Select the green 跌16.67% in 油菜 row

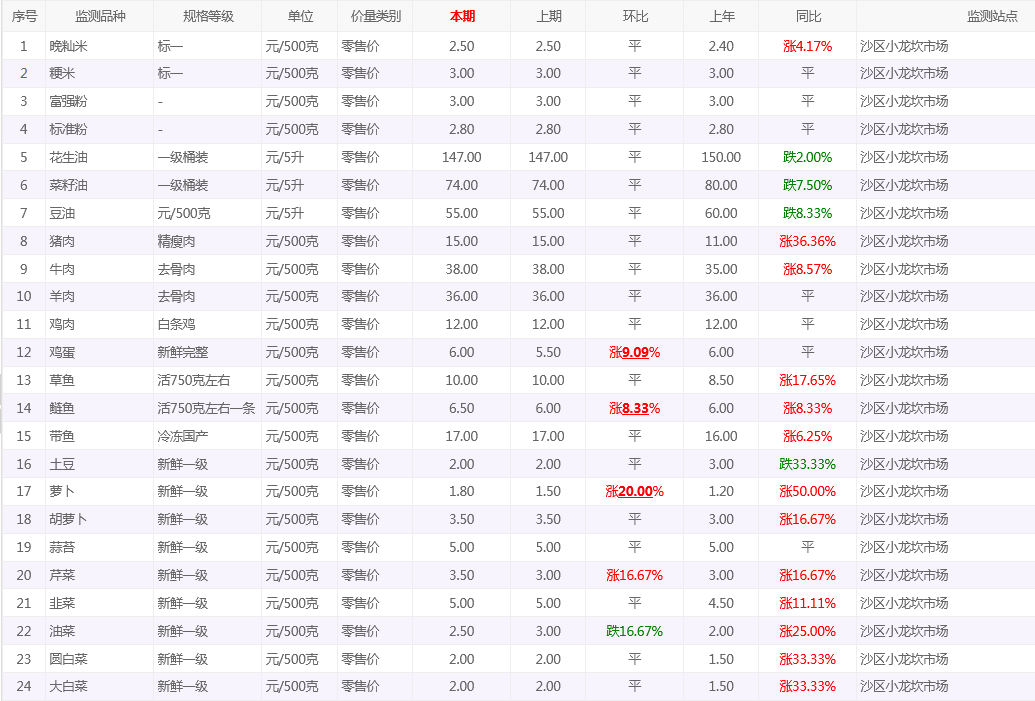coord(634,632)
